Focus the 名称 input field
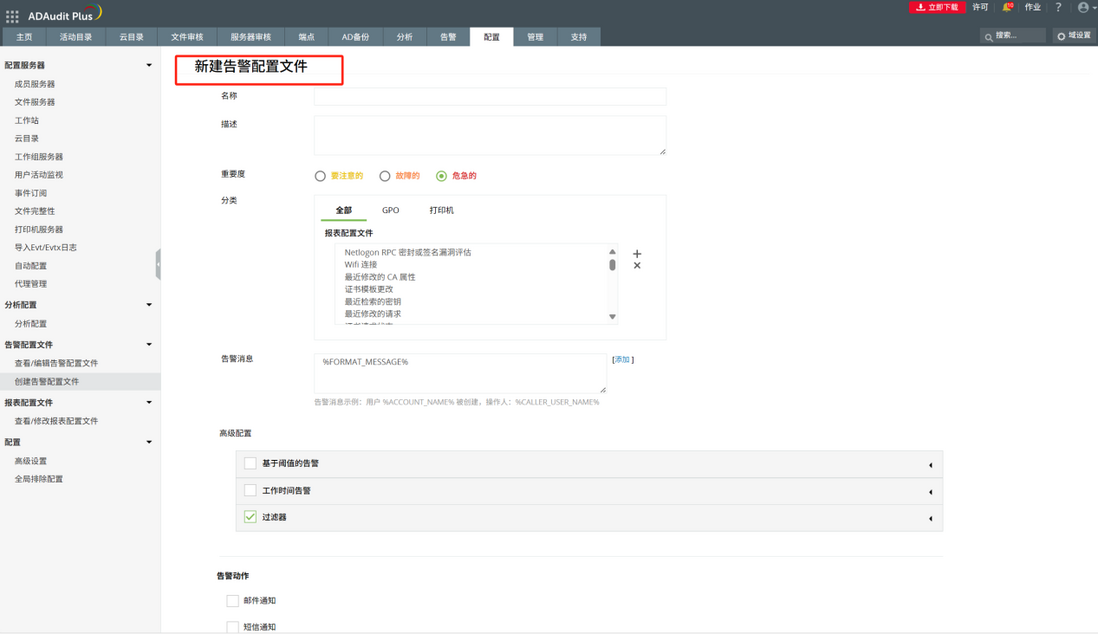1098x634 pixels. tap(490, 96)
